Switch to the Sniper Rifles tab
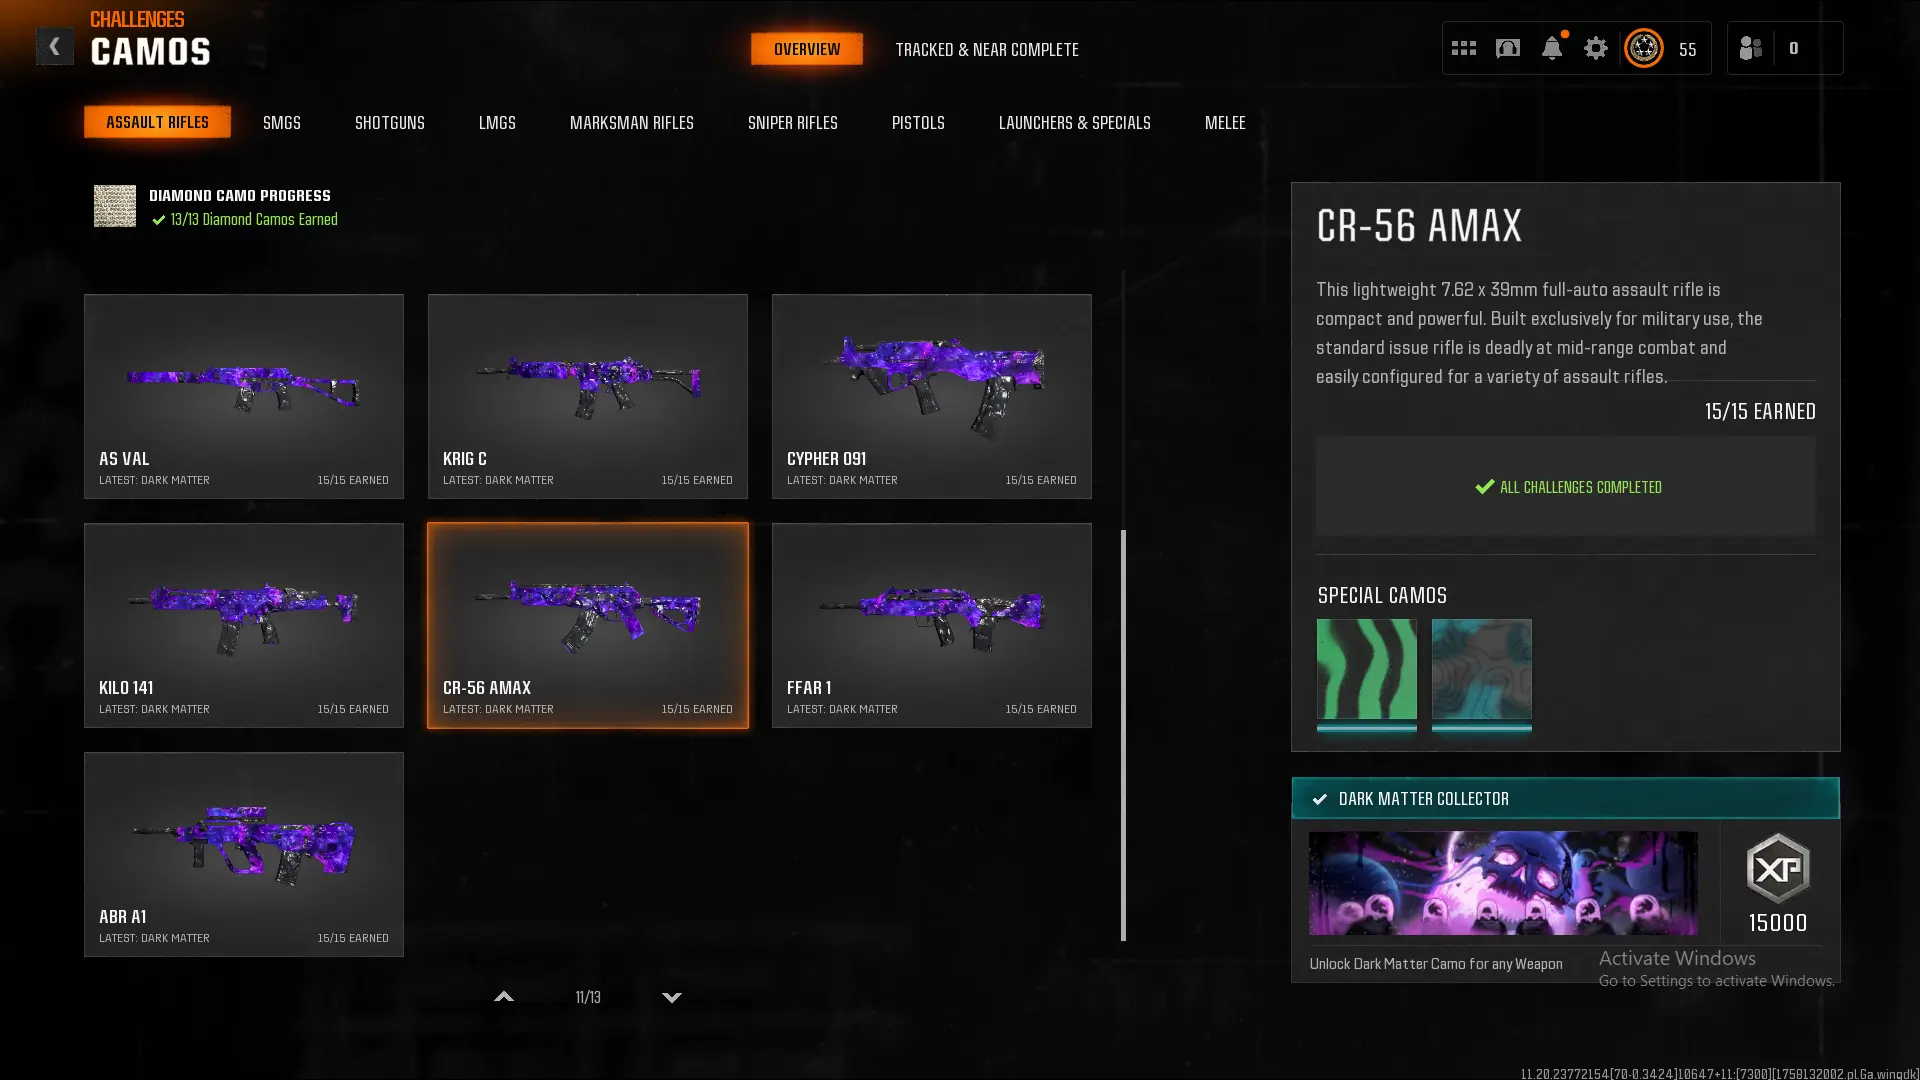The width and height of the screenshot is (1920, 1080). pyautogui.click(x=793, y=122)
